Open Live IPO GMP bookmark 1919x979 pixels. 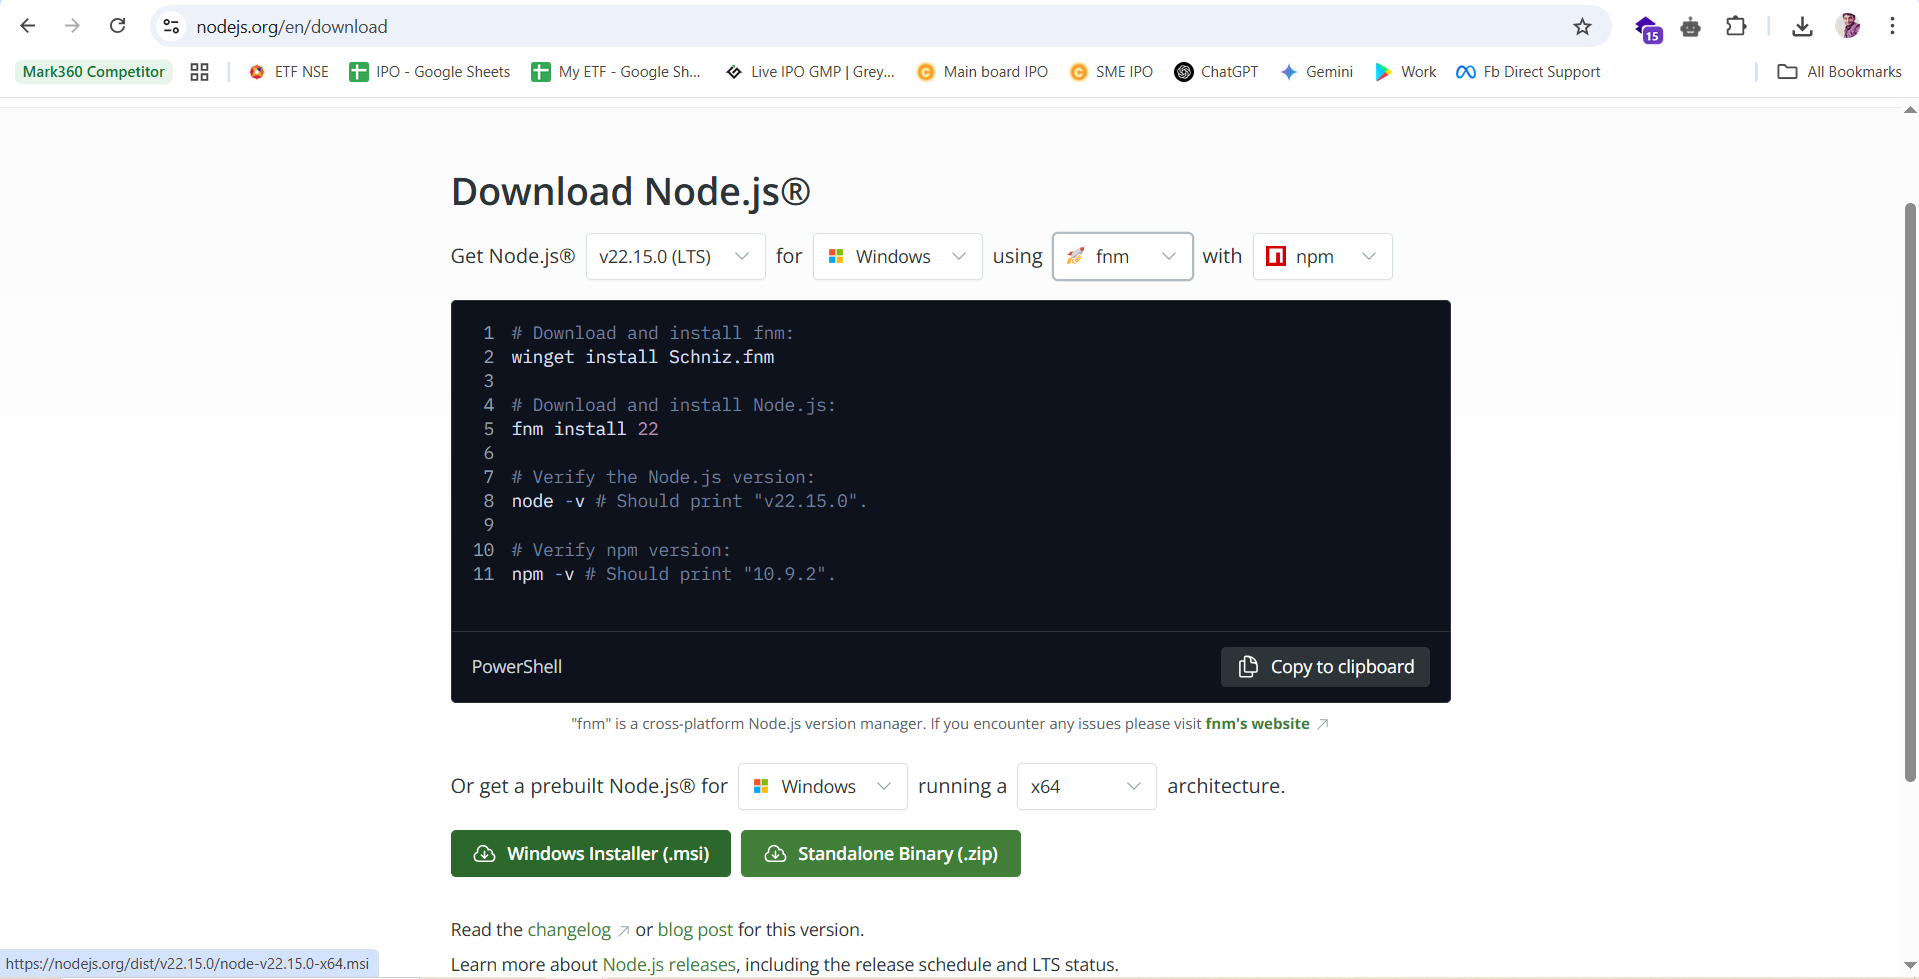(x=810, y=72)
